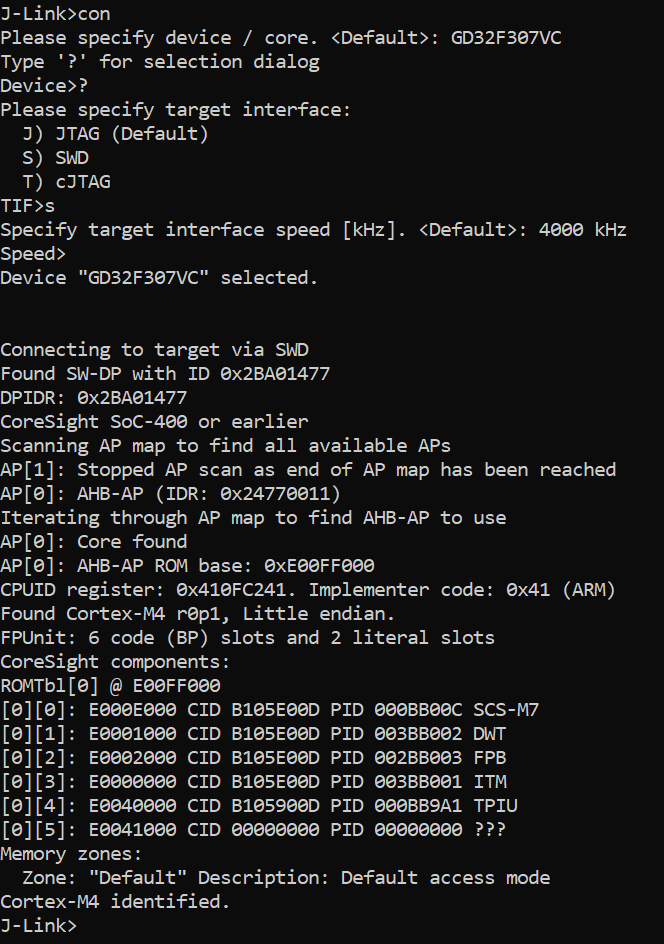Click the 'J-Link>con' command line

click(55, 13)
